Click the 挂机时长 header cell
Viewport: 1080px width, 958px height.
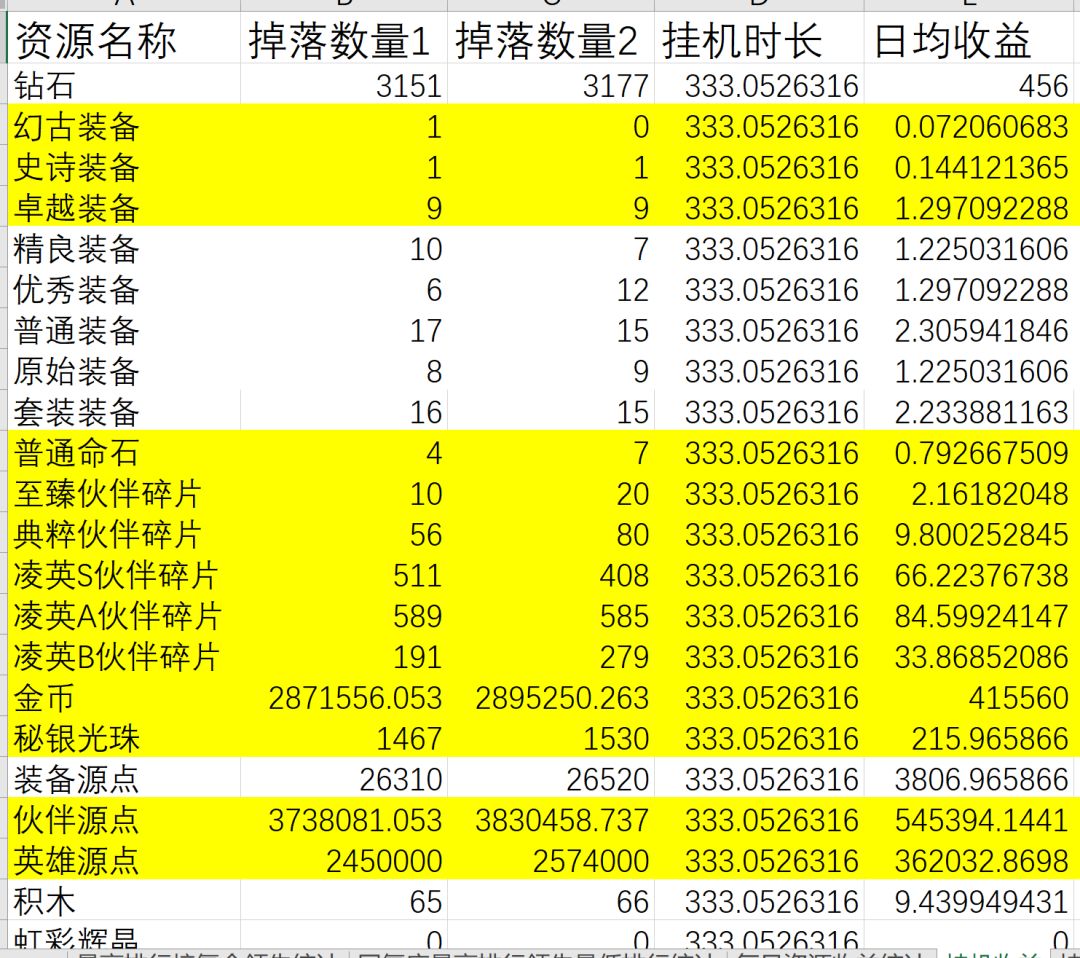(758, 39)
